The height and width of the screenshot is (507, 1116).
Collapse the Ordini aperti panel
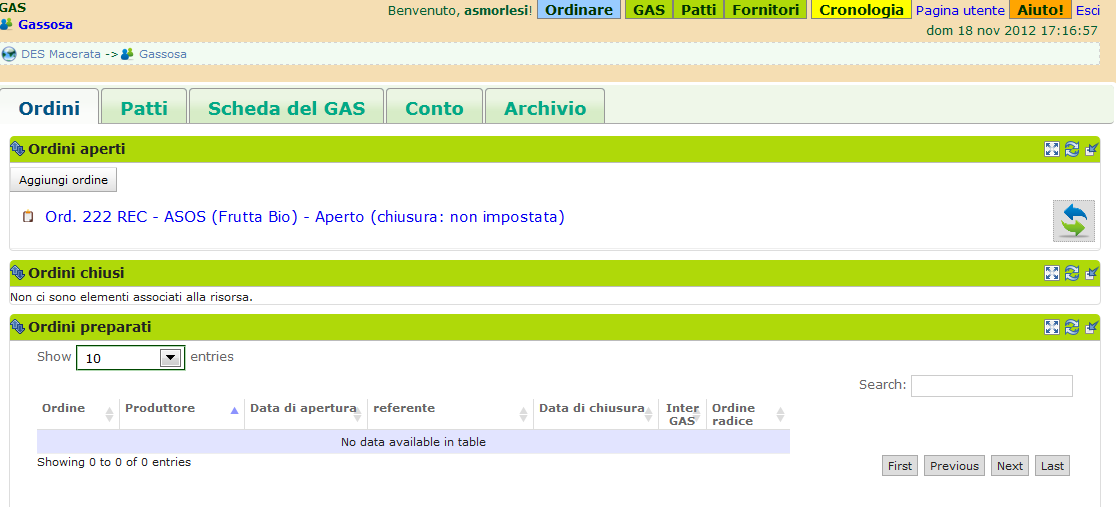click(x=1092, y=149)
